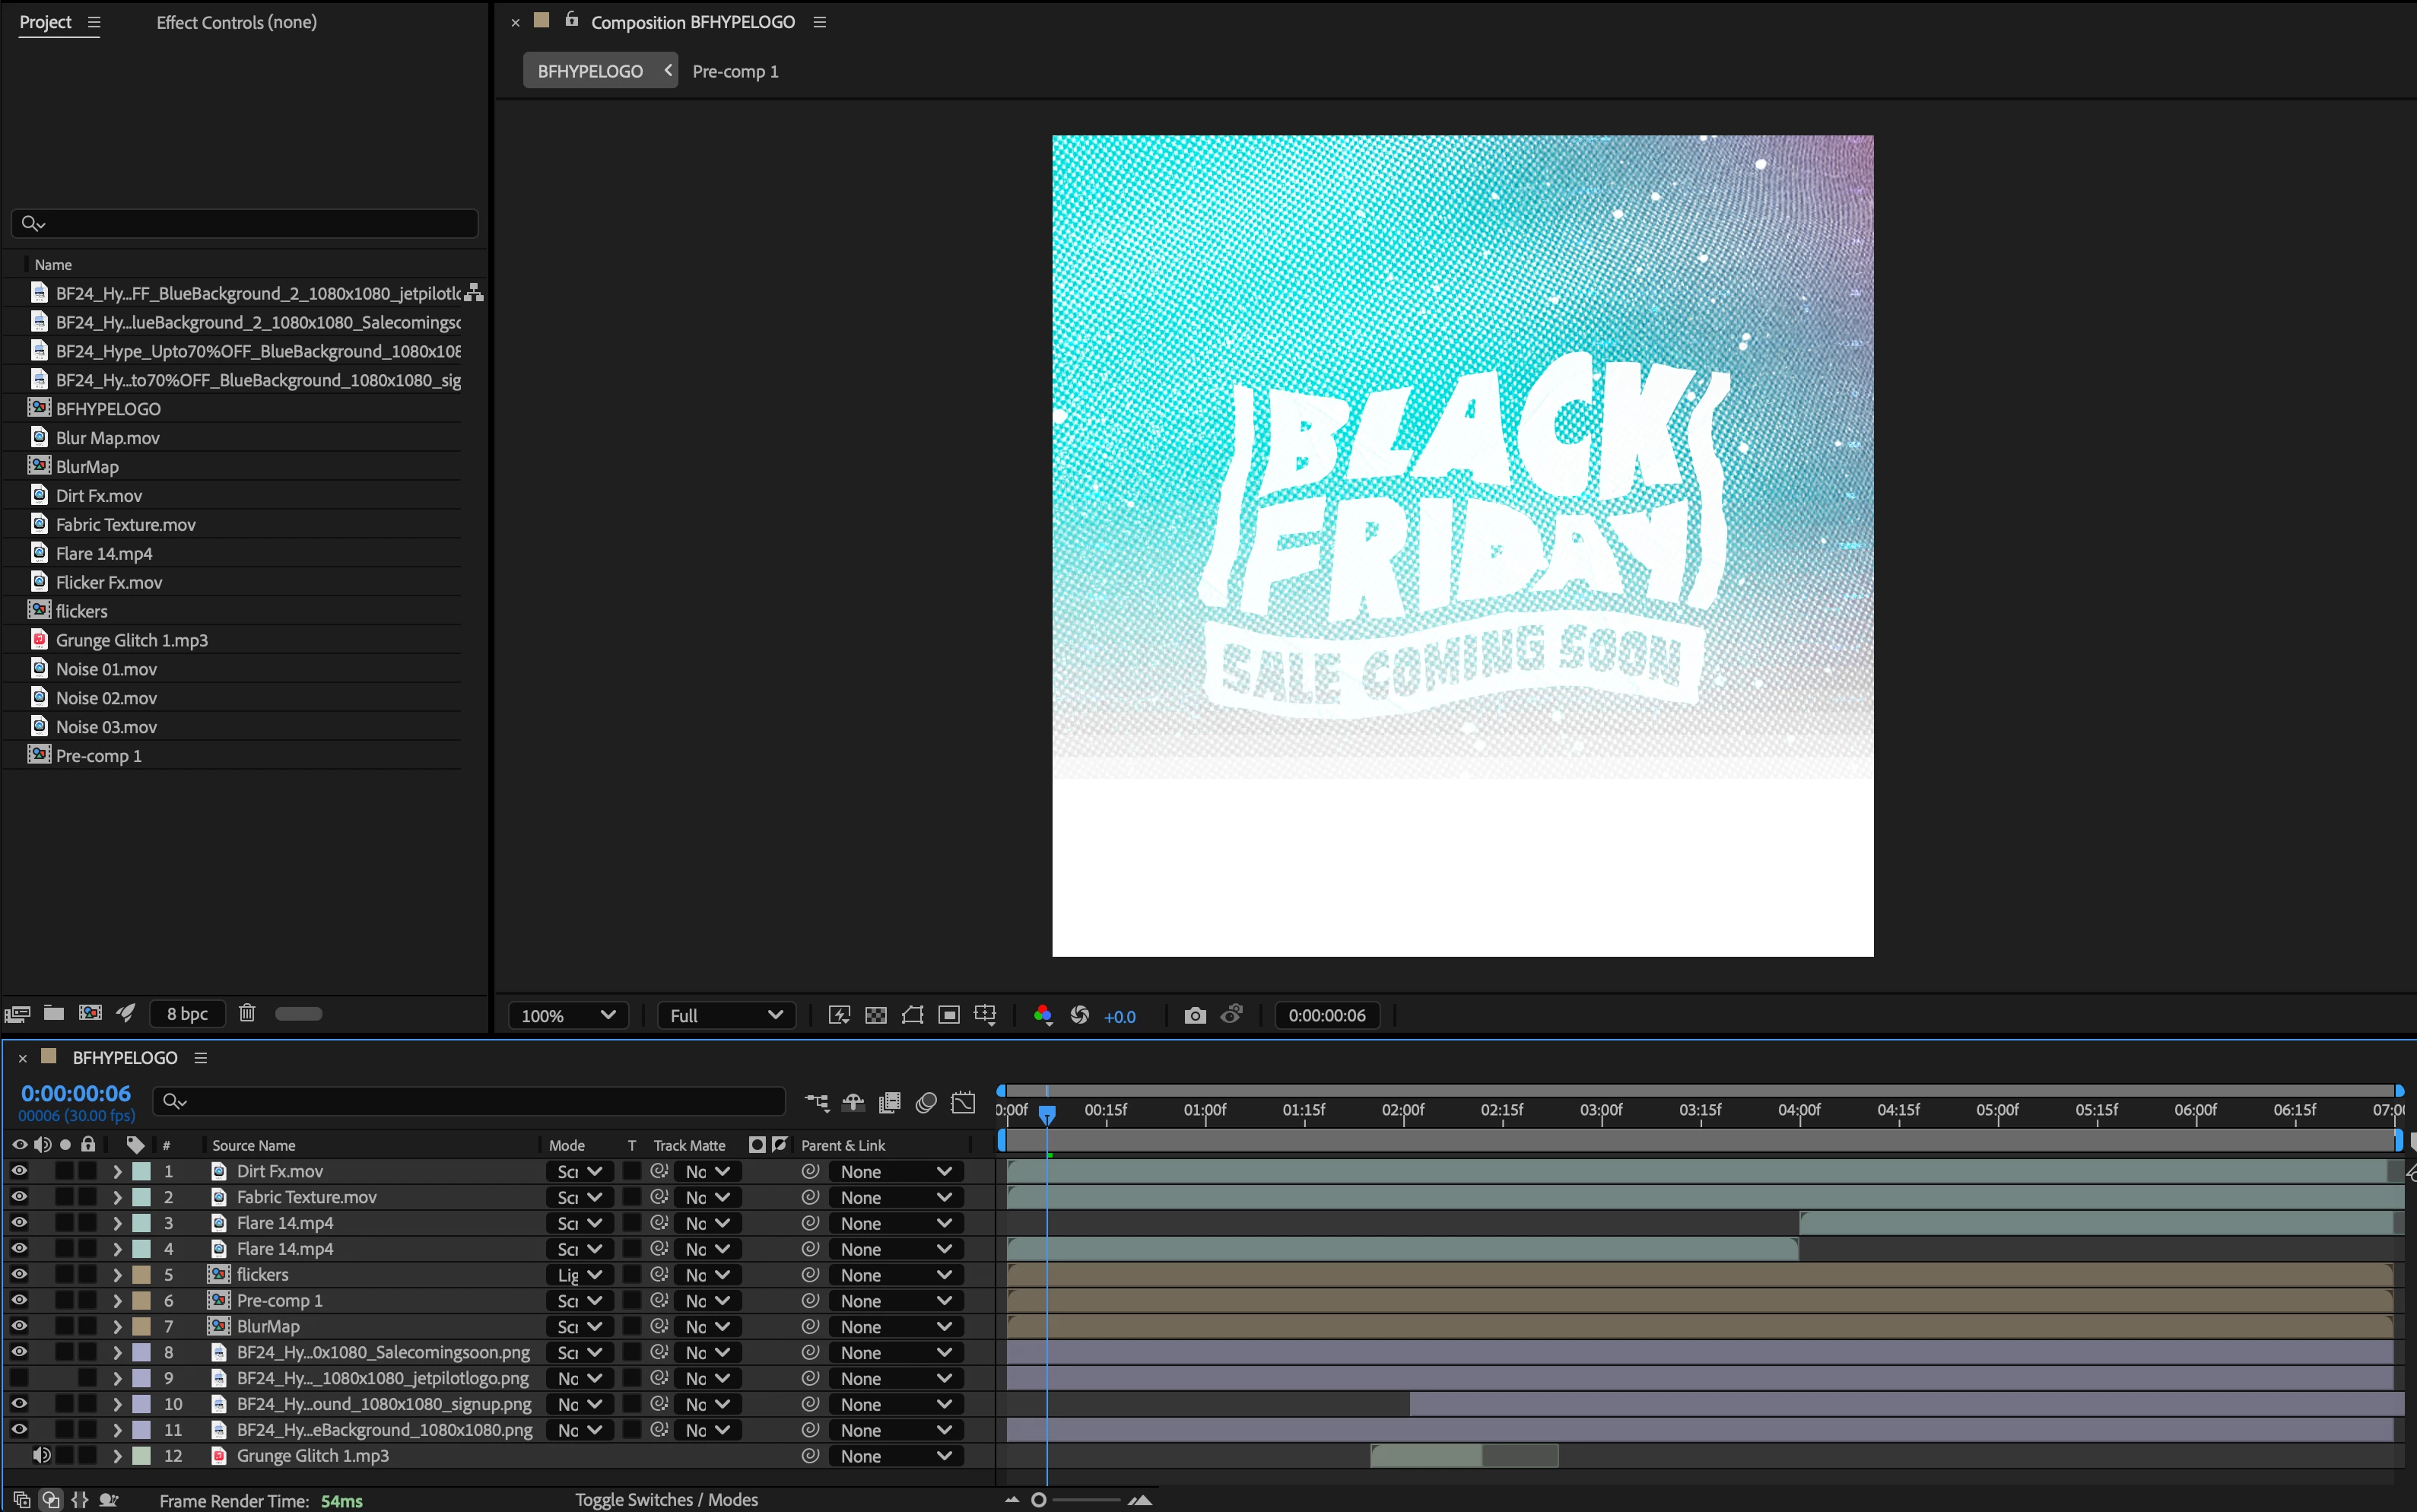2417x1512 pixels.
Task: Switch to the Pre-comp 1 viewer tab
Action: (735, 71)
